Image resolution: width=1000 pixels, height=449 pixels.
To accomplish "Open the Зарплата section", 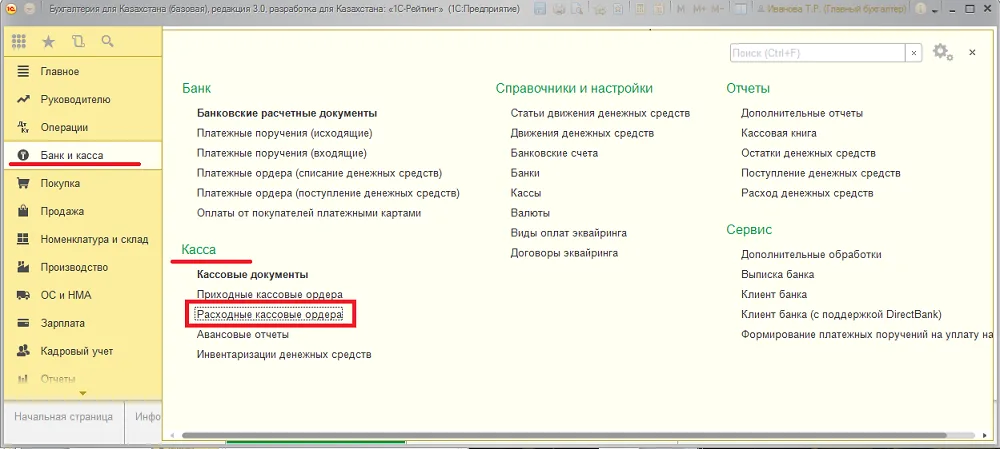I will pos(81,323).
